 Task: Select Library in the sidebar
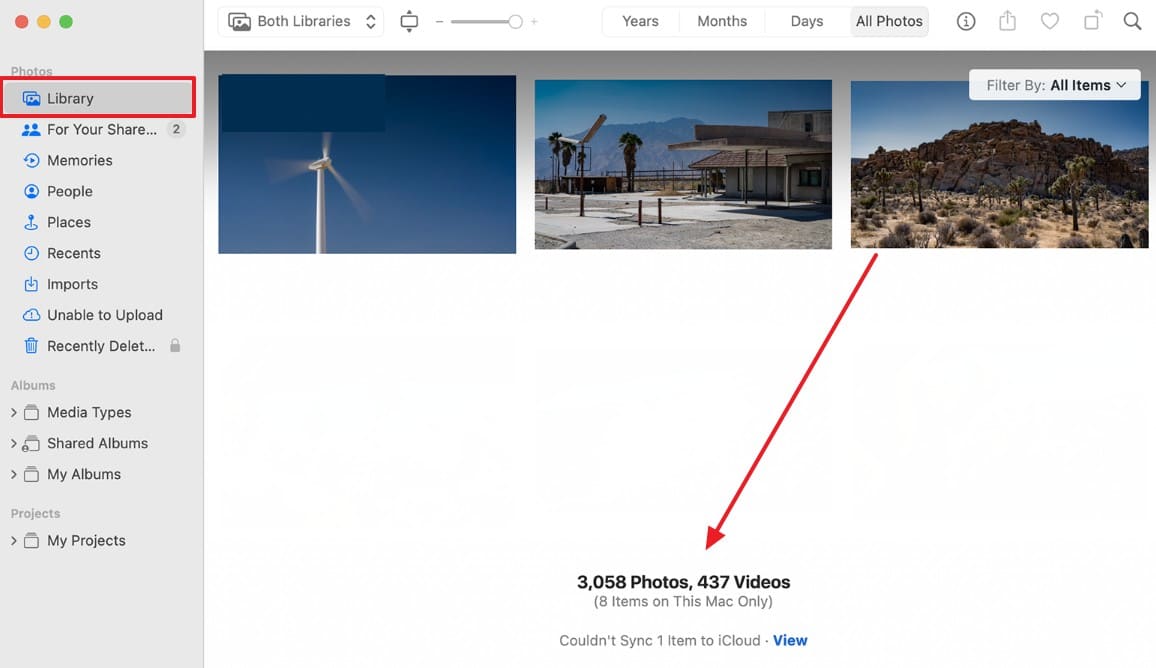tap(99, 98)
